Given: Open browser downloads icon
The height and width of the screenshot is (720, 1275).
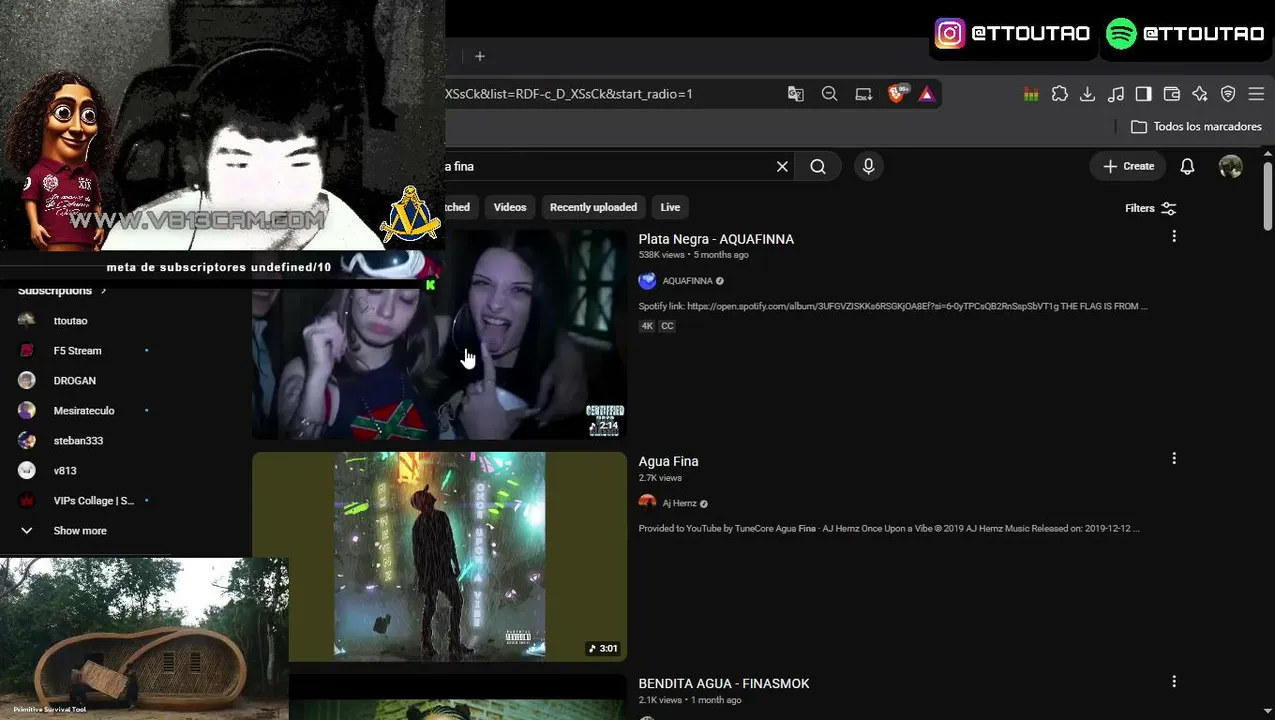Looking at the screenshot, I should click(x=1088, y=94).
